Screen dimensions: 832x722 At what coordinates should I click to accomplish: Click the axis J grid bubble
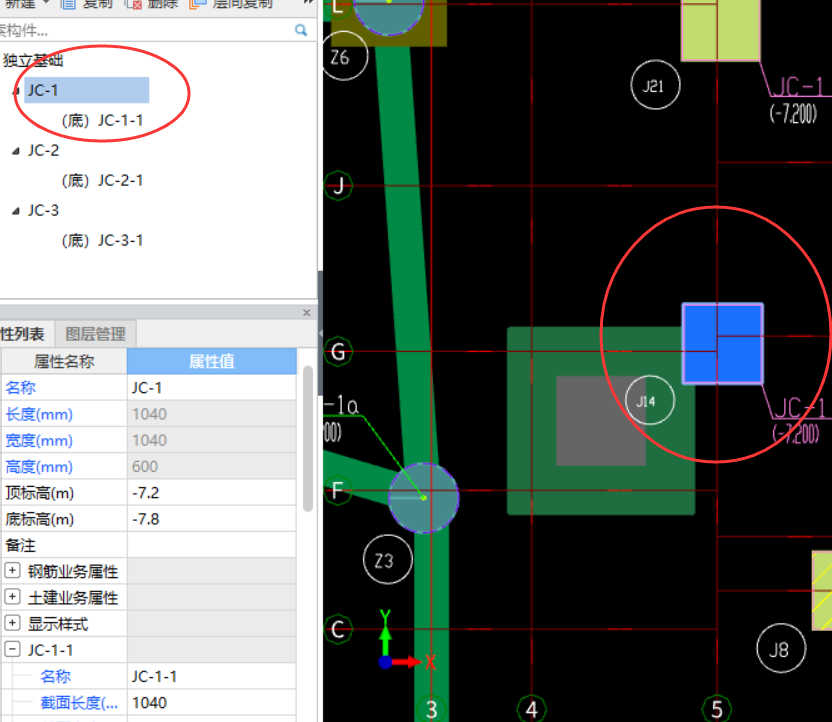(x=339, y=186)
